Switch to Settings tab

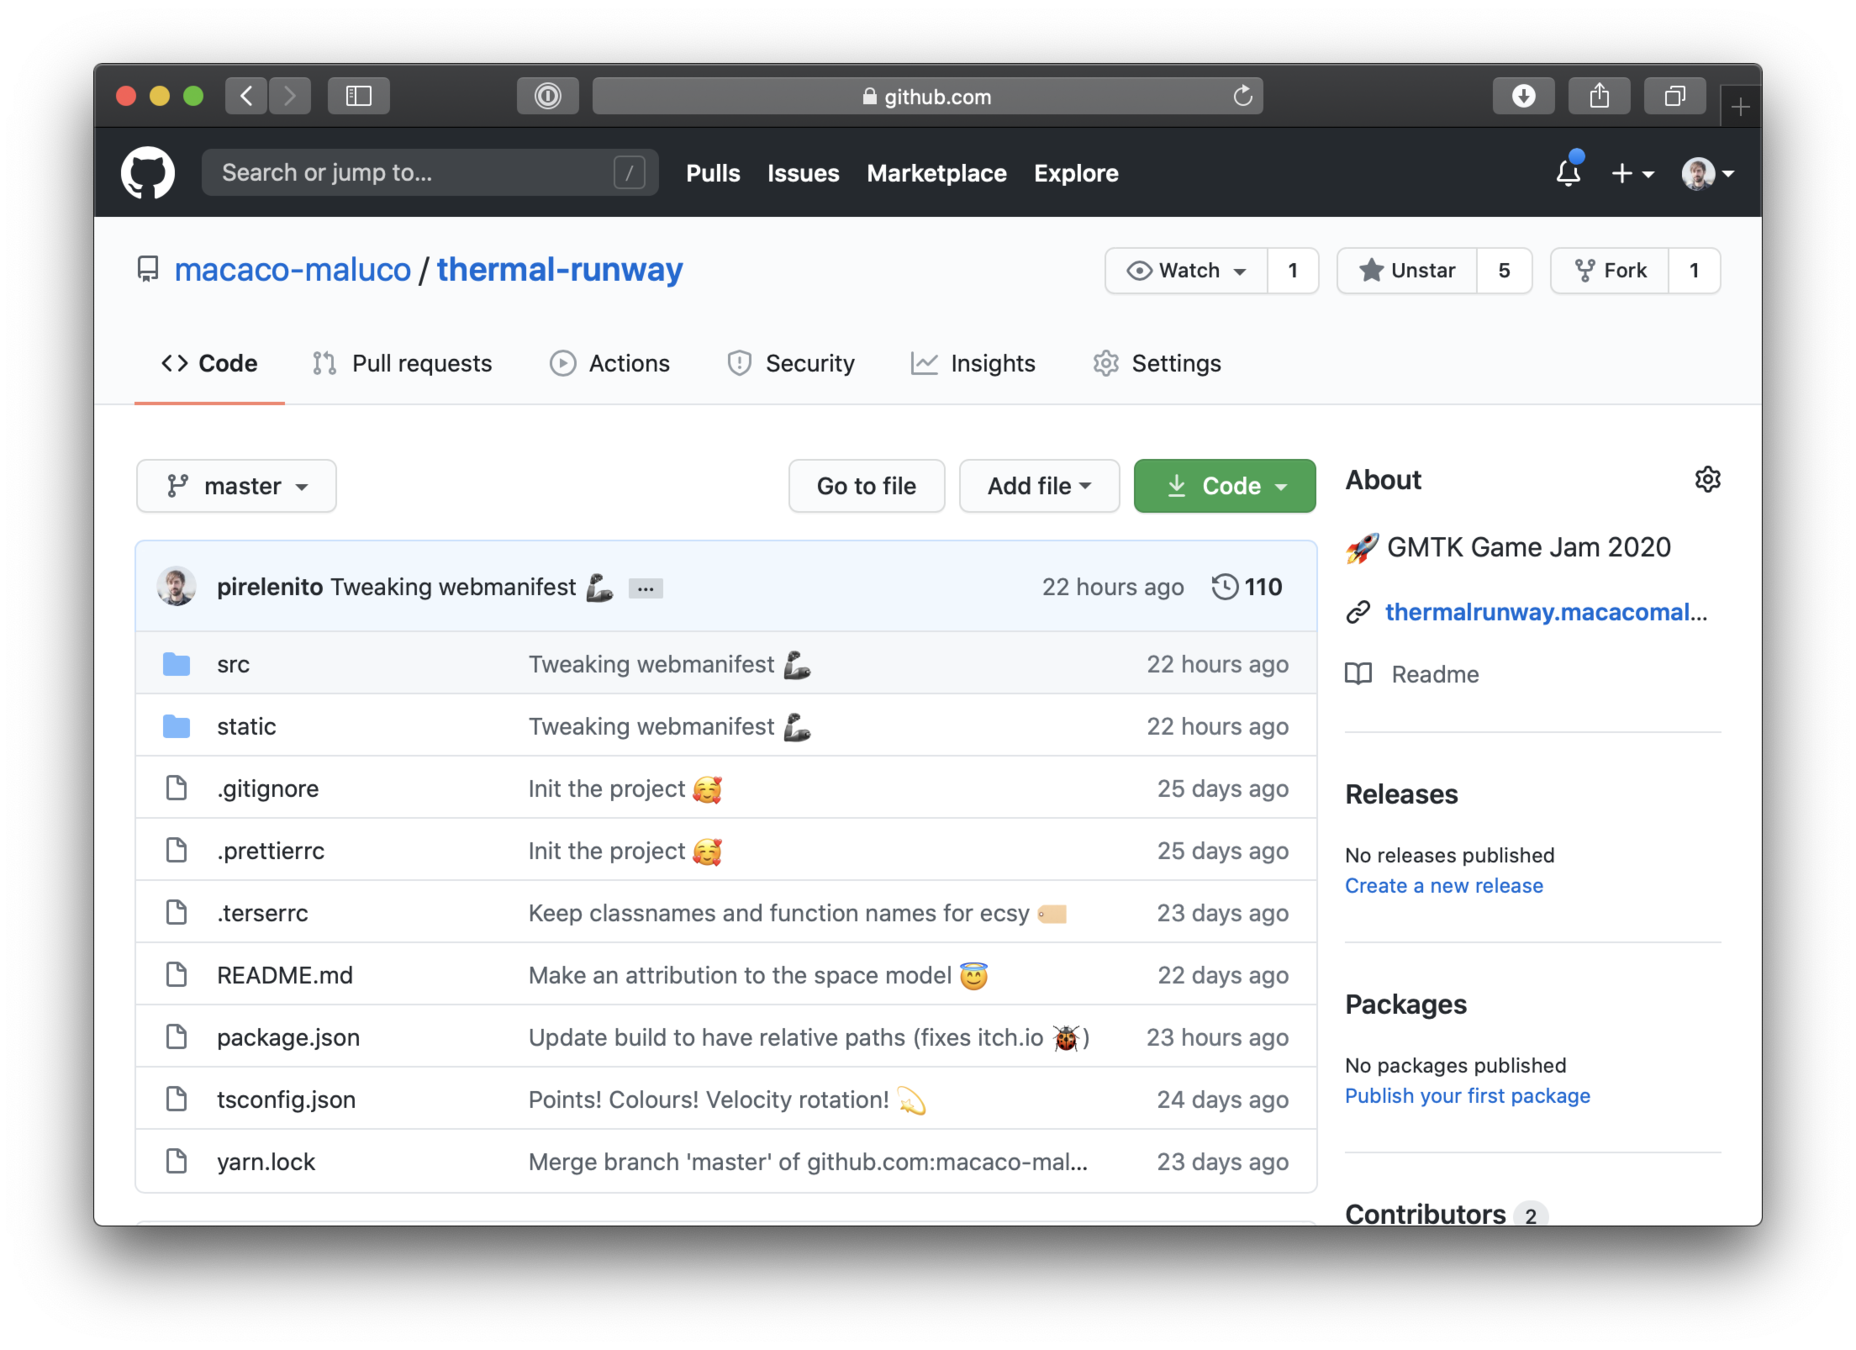pyautogui.click(x=1157, y=363)
